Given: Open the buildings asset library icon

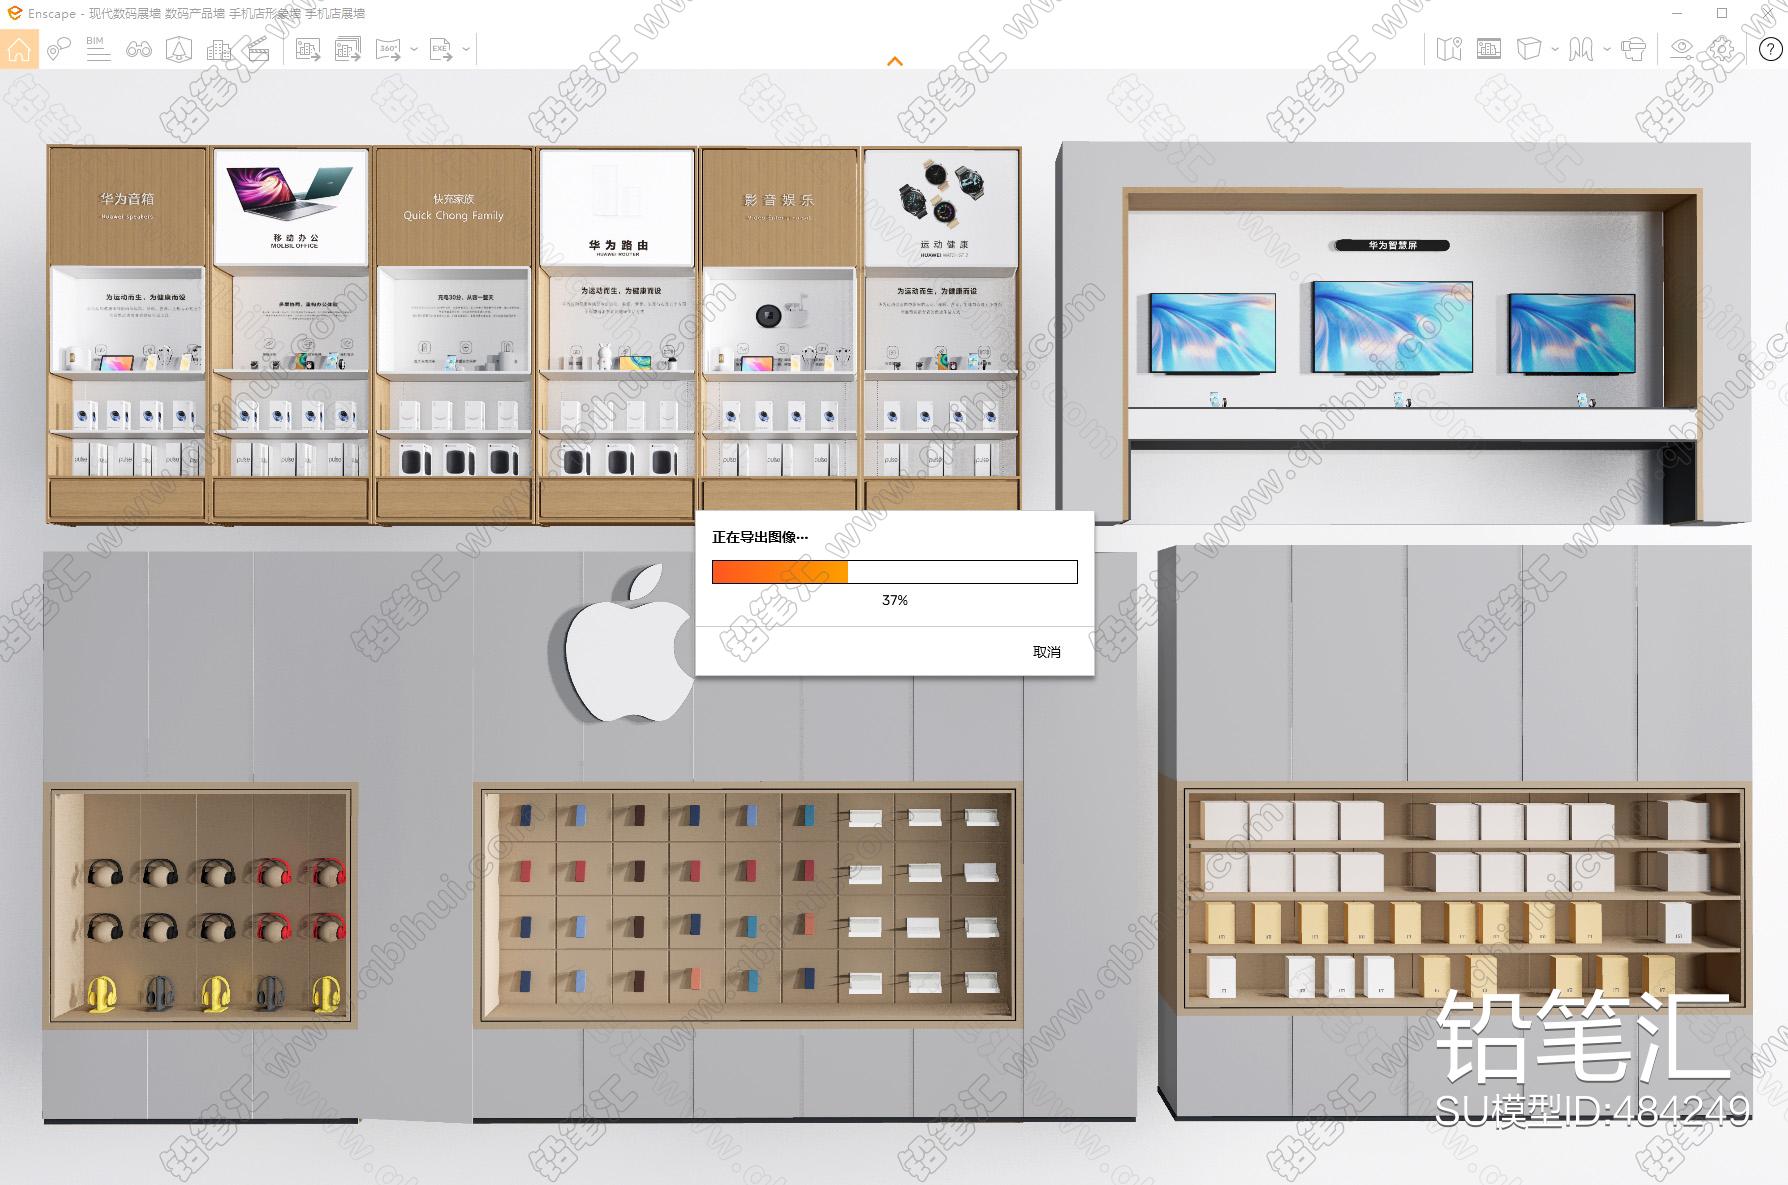Looking at the screenshot, I should (x=218, y=49).
